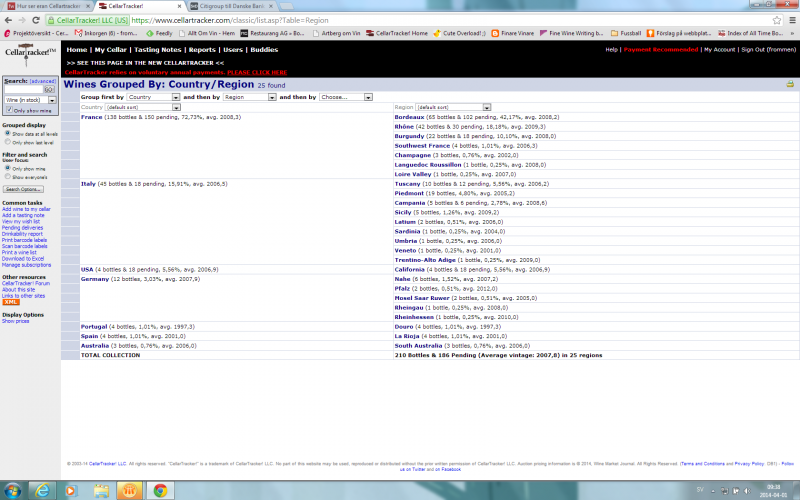The image size is (800, 500).
Task: Select Show data at all levels radio
Action: pyautogui.click(x=8, y=133)
